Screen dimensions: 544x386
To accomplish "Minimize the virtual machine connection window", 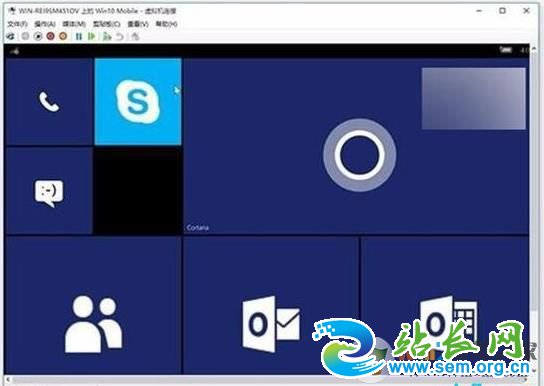I will (x=479, y=11).
